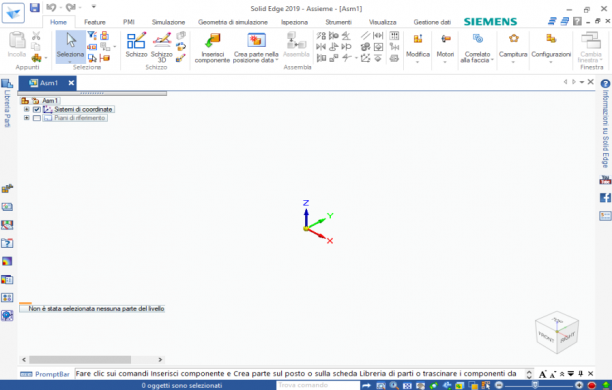Image resolution: width=612 pixels, height=390 pixels.
Task: Close the PromptBar with its X
Action: [x=591, y=374]
